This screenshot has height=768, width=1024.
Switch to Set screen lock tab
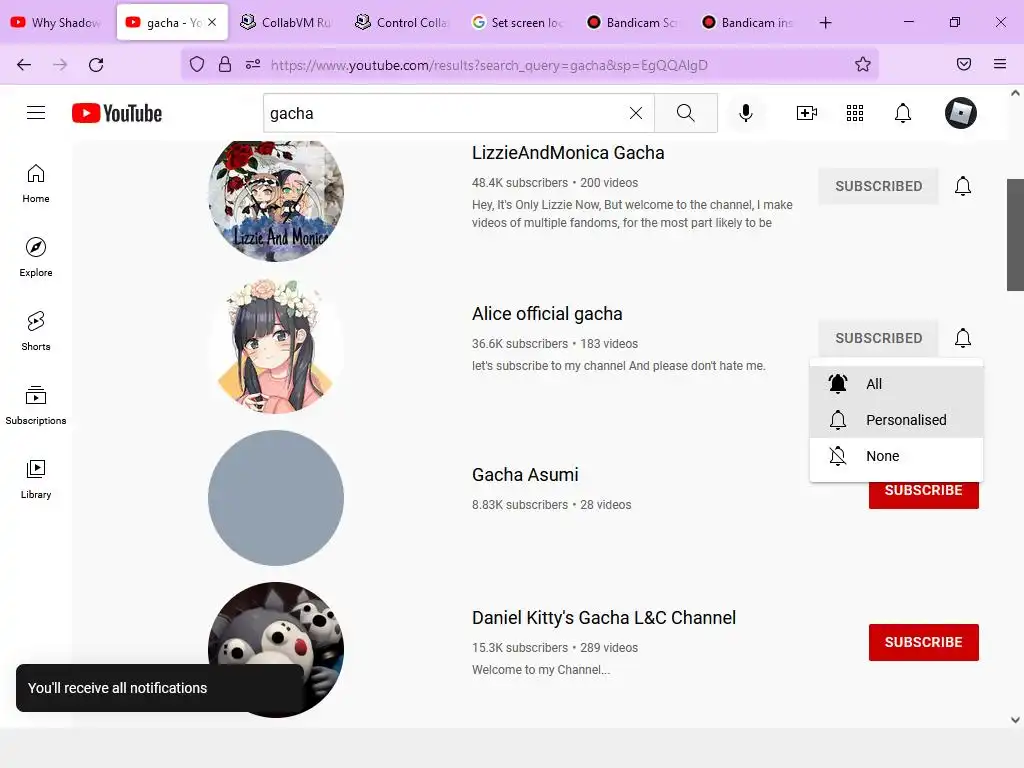(x=516, y=23)
